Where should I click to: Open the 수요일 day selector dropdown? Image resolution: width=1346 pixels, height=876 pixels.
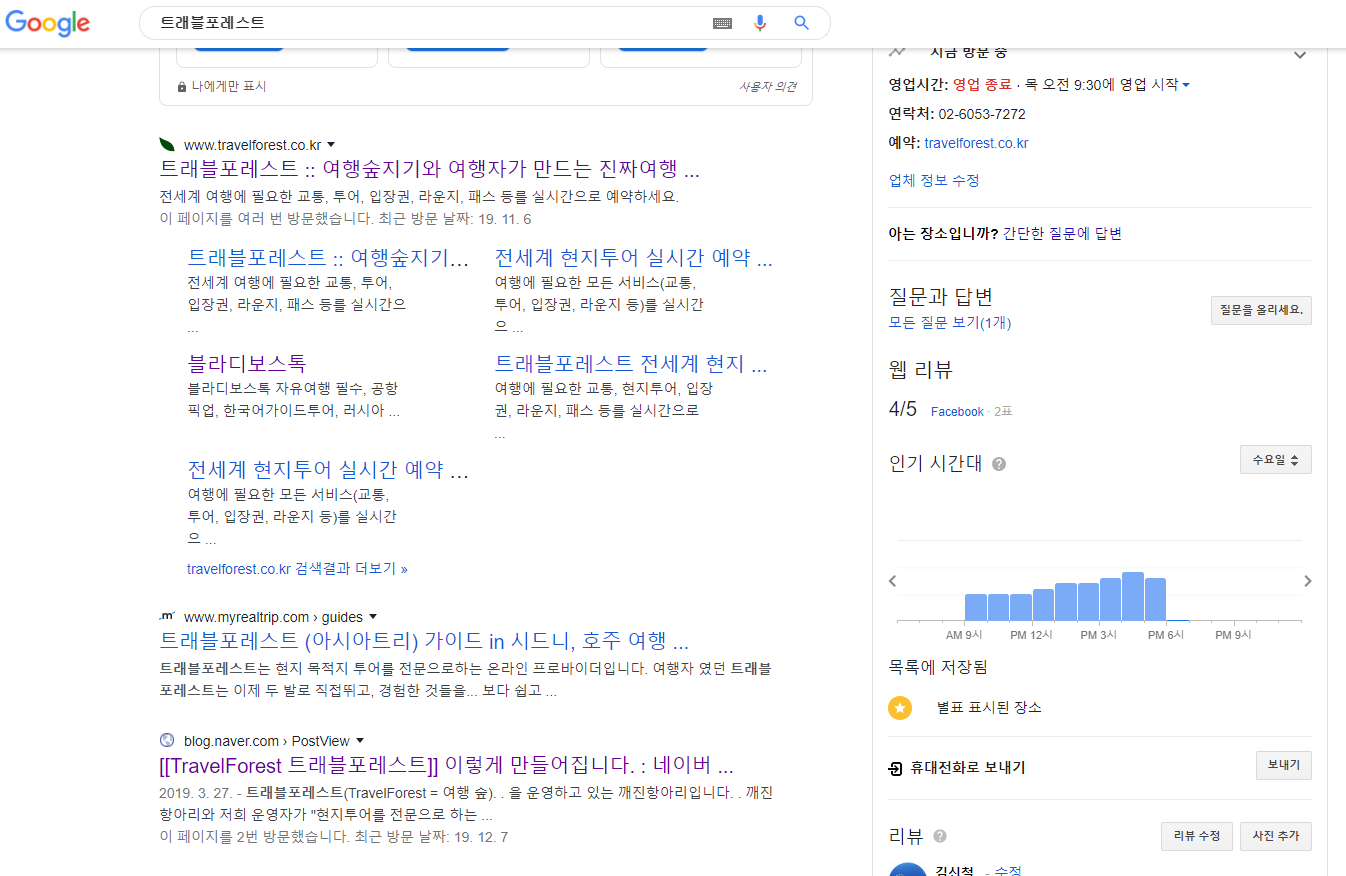click(x=1275, y=460)
